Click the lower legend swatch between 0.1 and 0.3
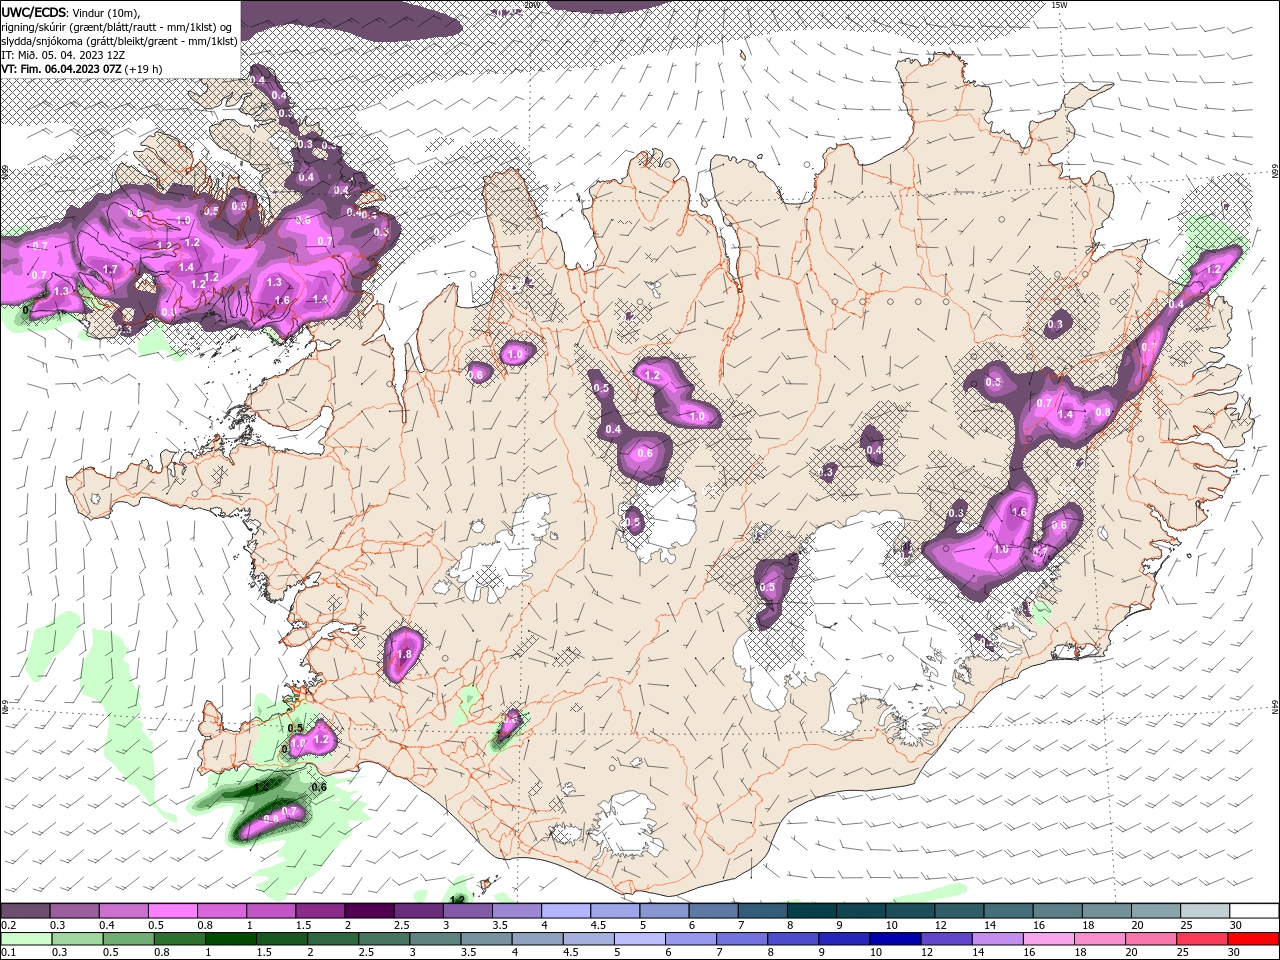Screen dimensions: 1280x960 [26, 939]
